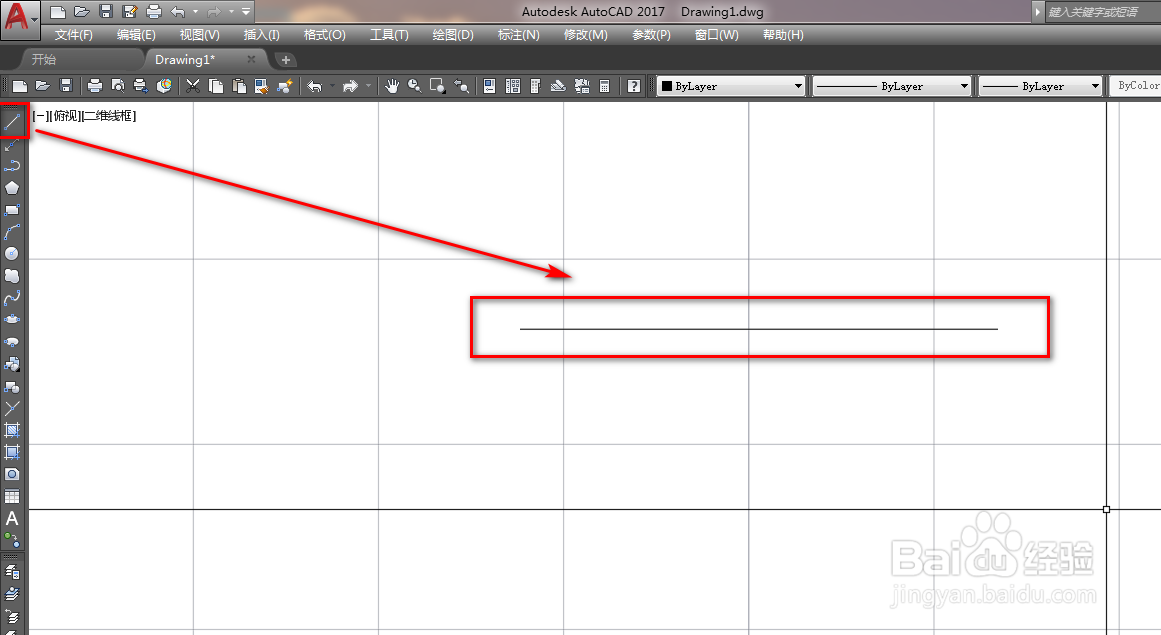
Task: Select the Polygon tool
Action: pos(12,188)
